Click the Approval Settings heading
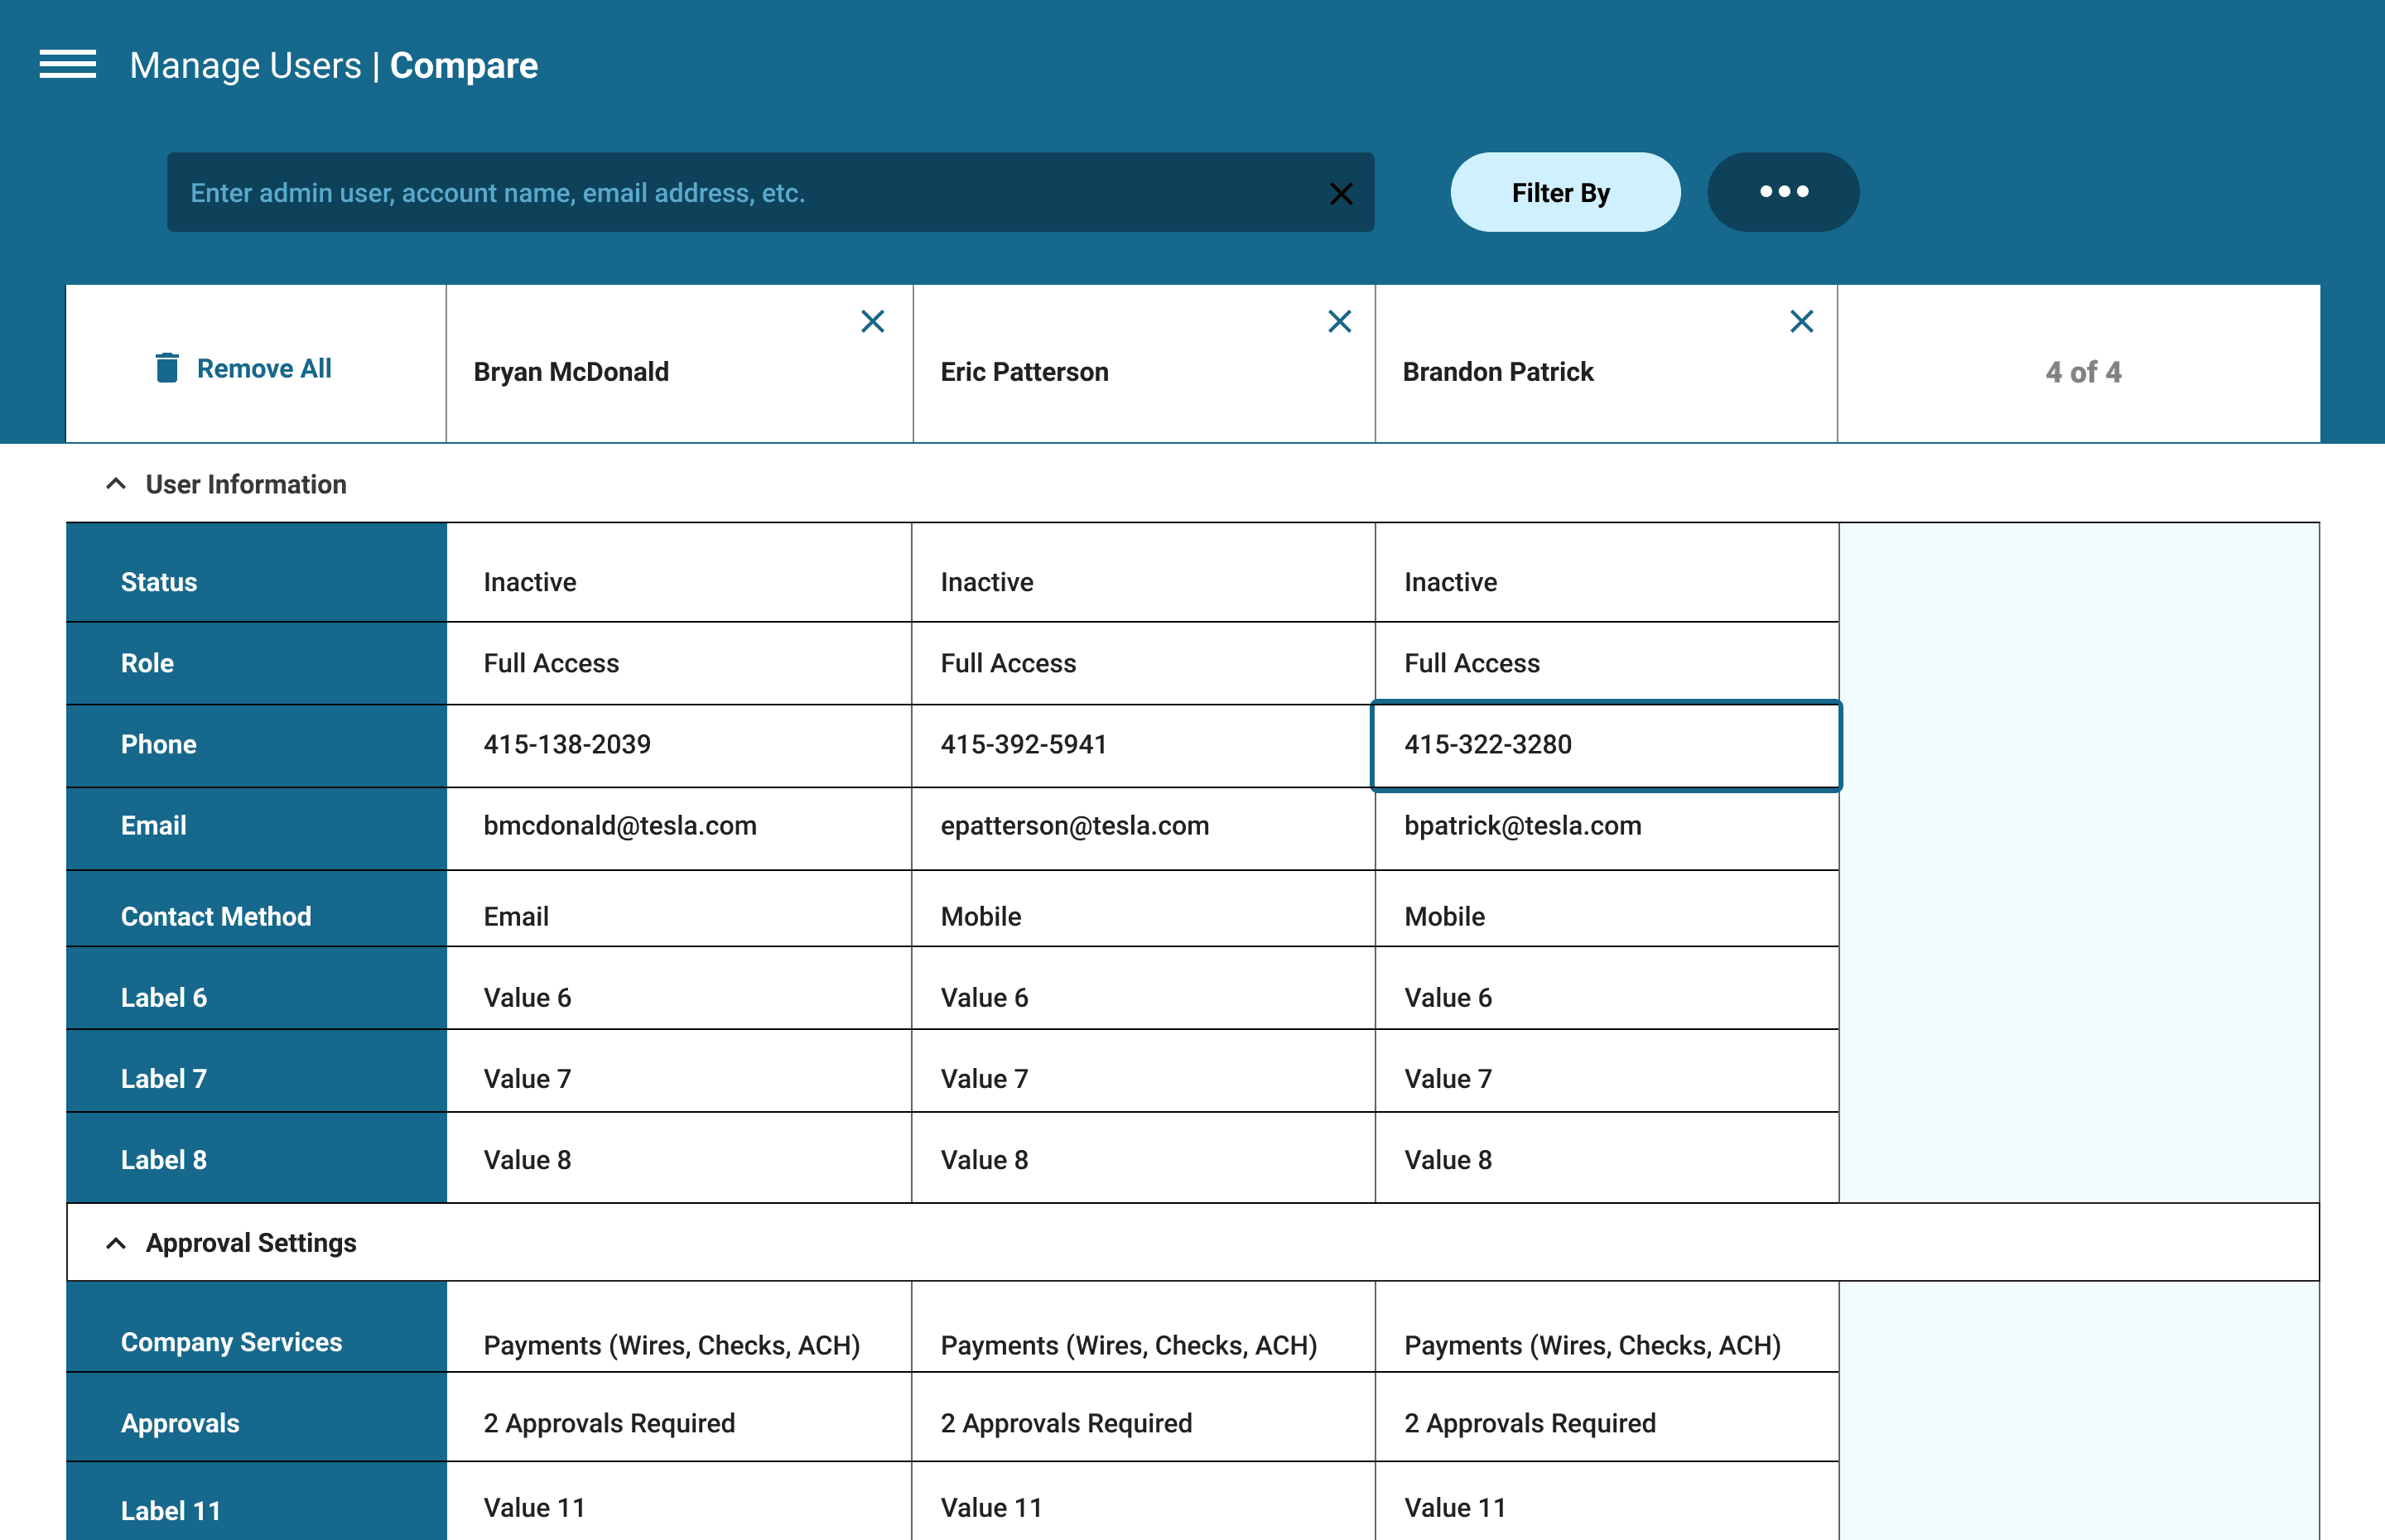 251,1243
